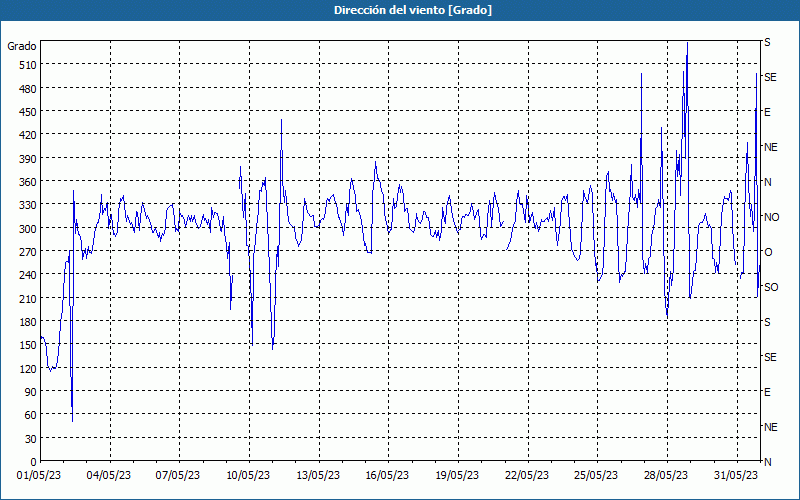Click the 30 y-axis value
The image size is (800, 500).
[31, 439]
